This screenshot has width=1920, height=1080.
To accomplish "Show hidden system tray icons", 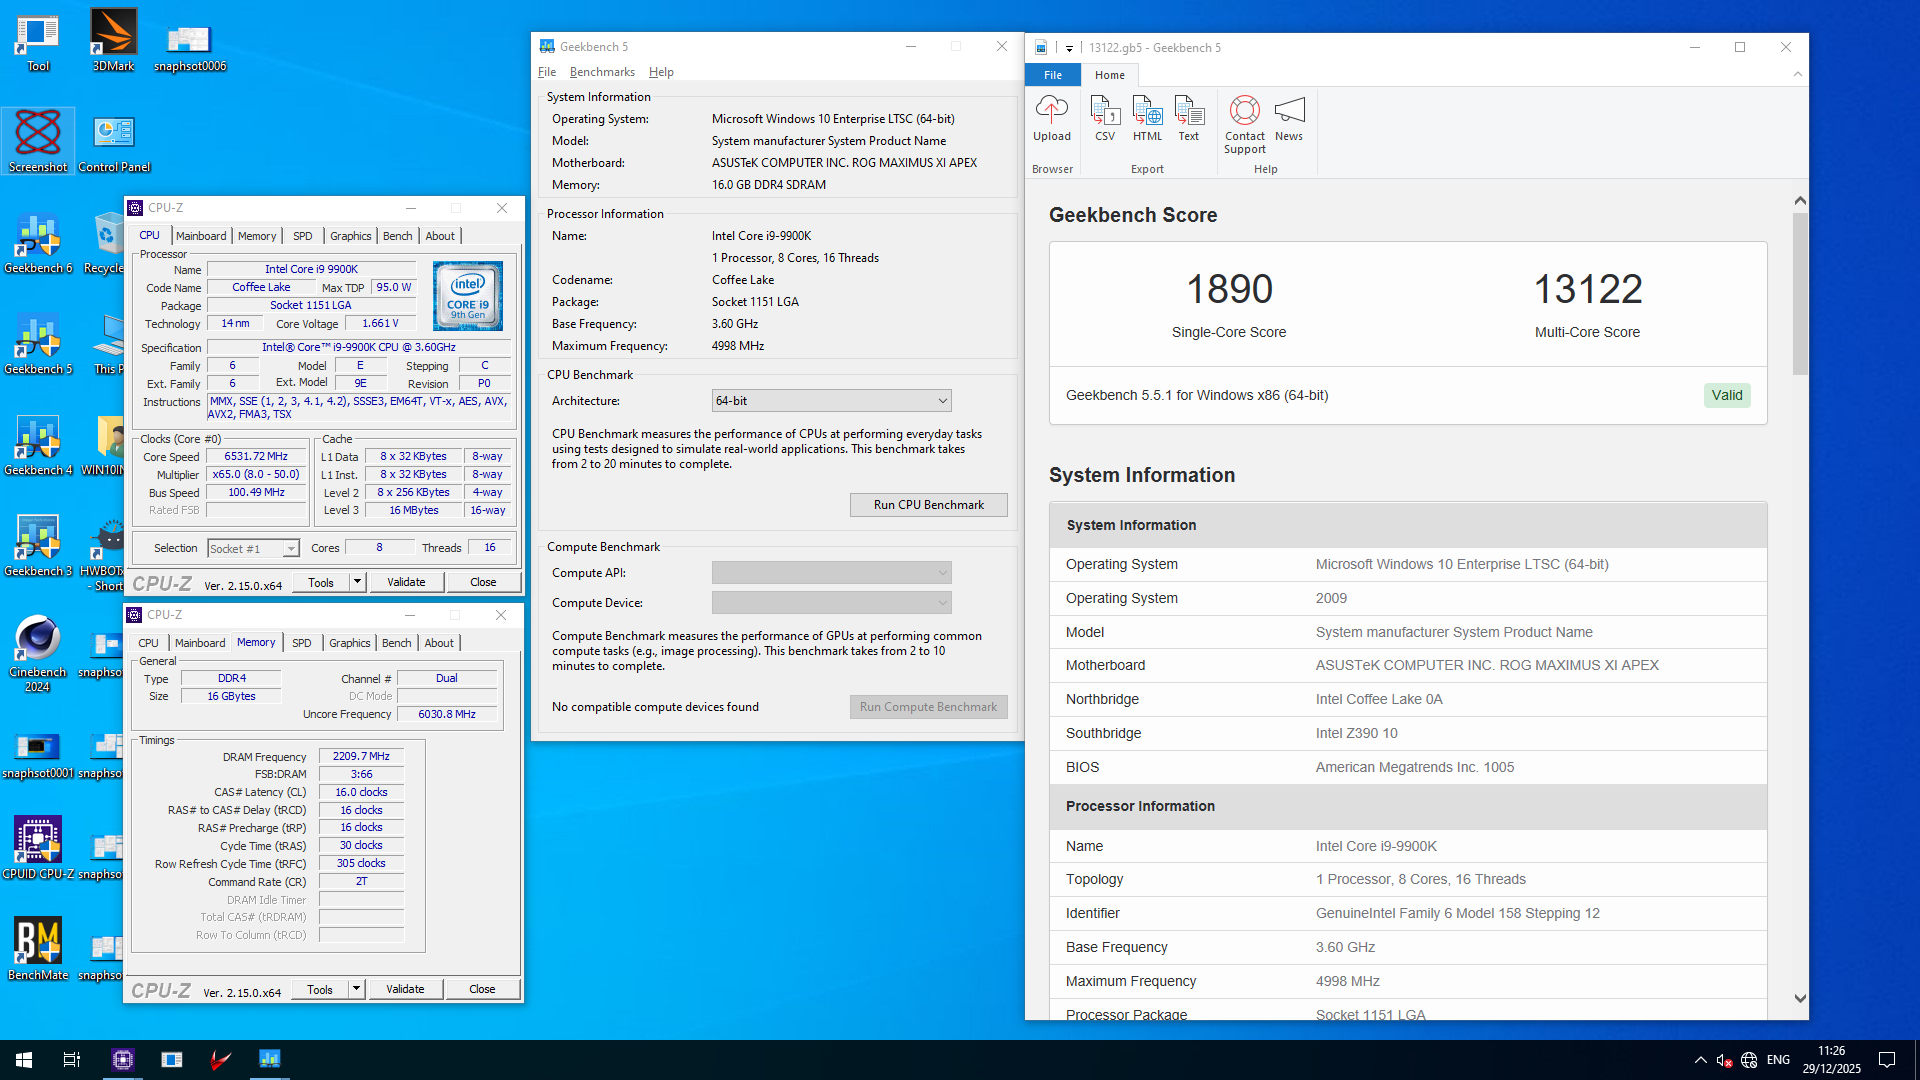I will coord(1700,1060).
